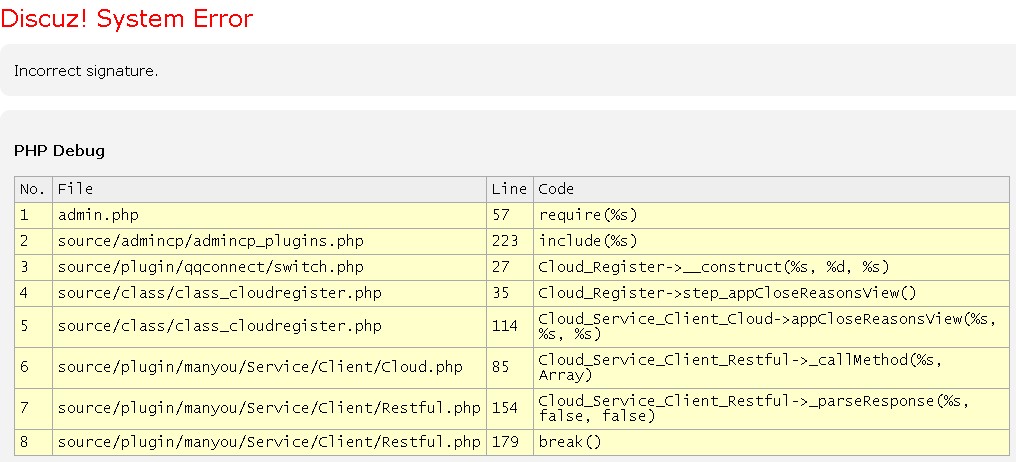Click line number 35 cell
This screenshot has width=1016, height=462.
[x=500, y=293]
